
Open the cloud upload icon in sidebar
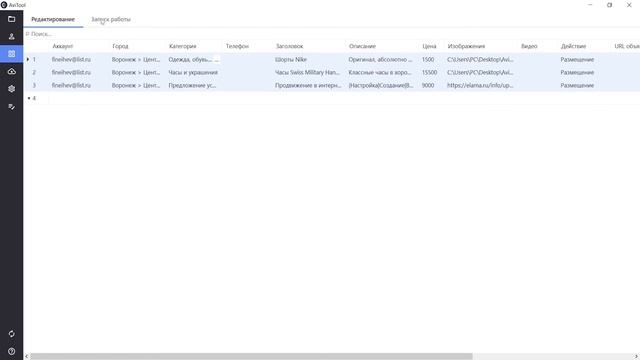(11, 71)
